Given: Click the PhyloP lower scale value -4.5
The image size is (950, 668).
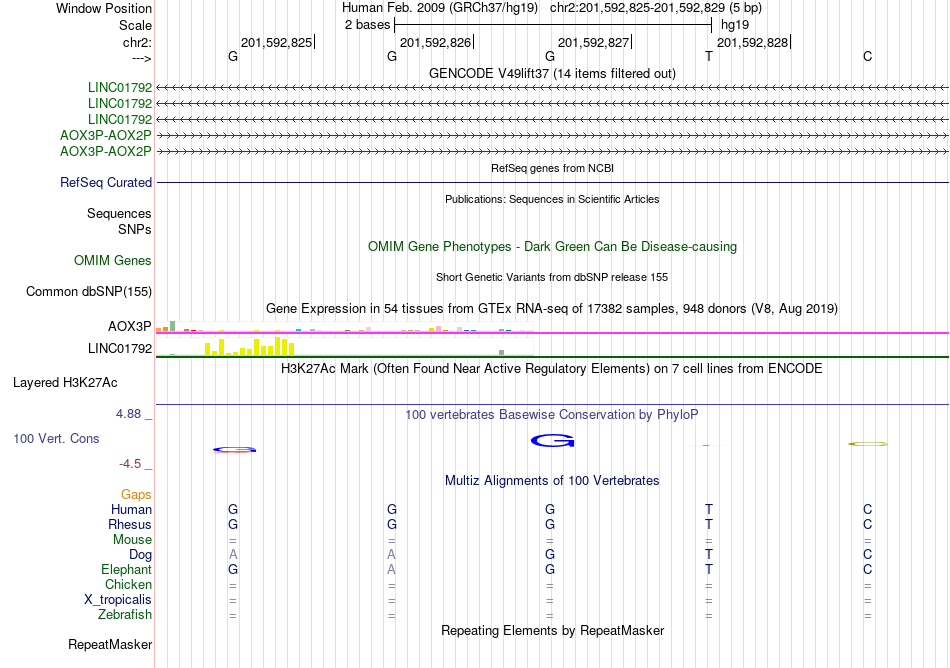Looking at the screenshot, I should point(130,464).
